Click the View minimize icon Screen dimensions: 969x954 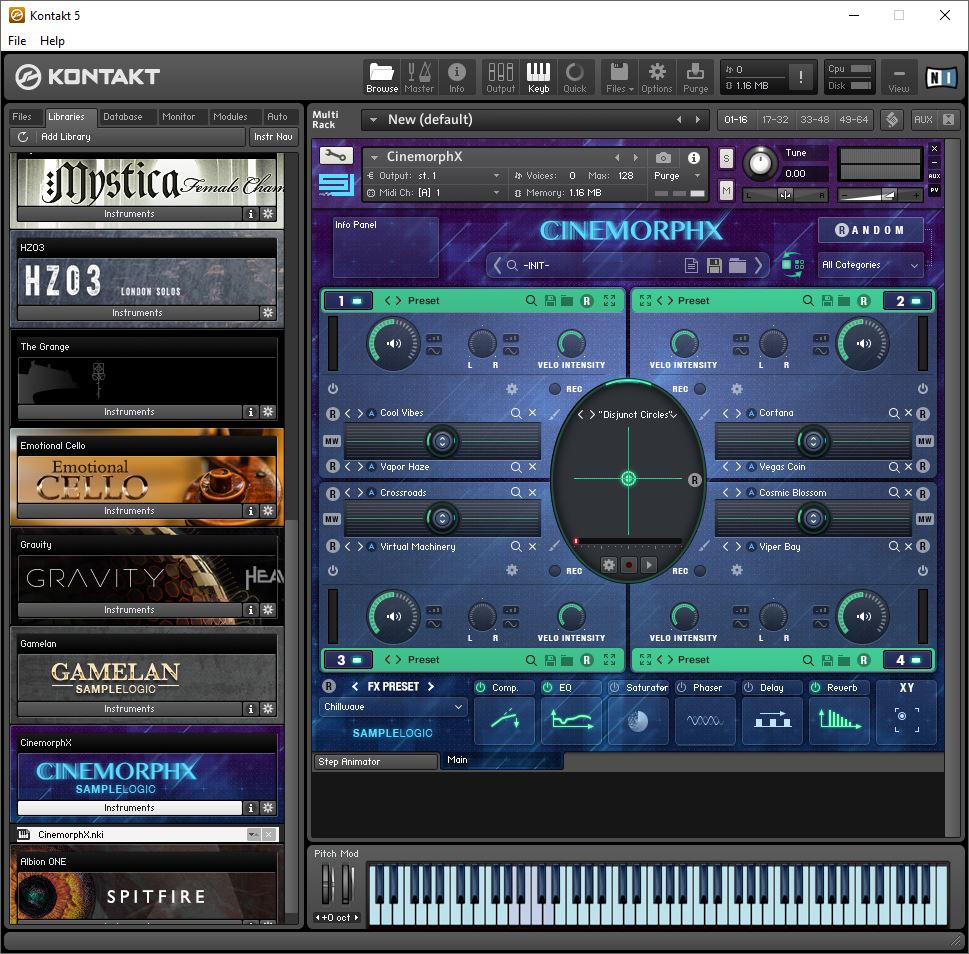coord(899,77)
